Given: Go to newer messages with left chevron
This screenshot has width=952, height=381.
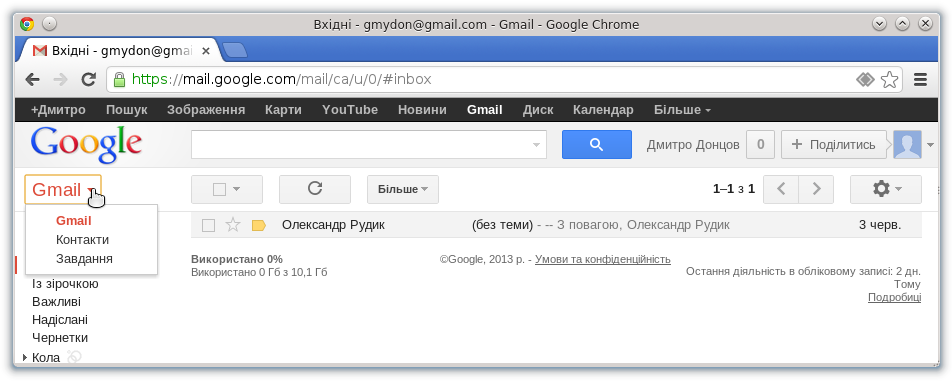Looking at the screenshot, I should tap(781, 189).
